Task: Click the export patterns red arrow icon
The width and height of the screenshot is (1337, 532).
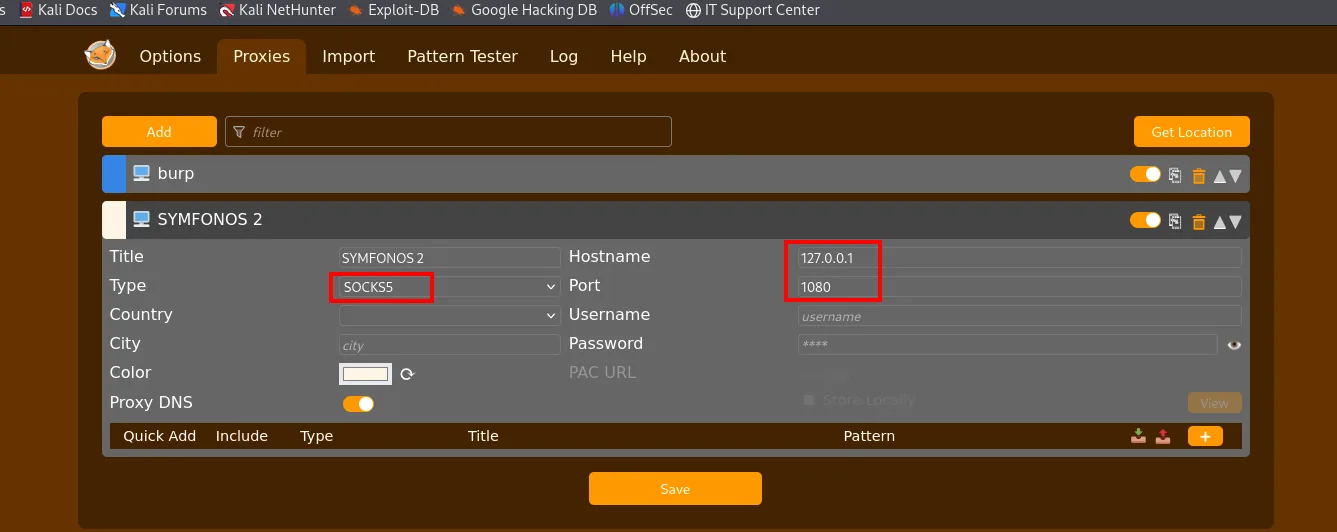Action: (x=1163, y=436)
